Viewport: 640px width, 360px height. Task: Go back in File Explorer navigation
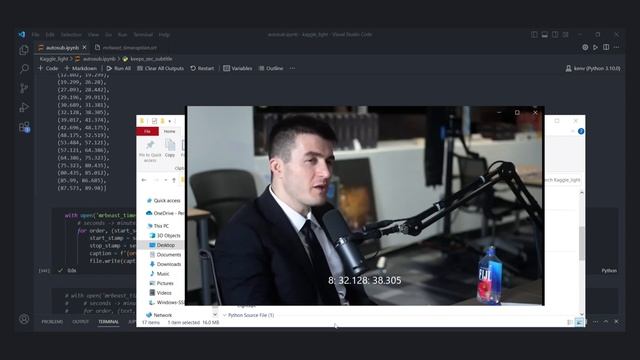(144, 180)
